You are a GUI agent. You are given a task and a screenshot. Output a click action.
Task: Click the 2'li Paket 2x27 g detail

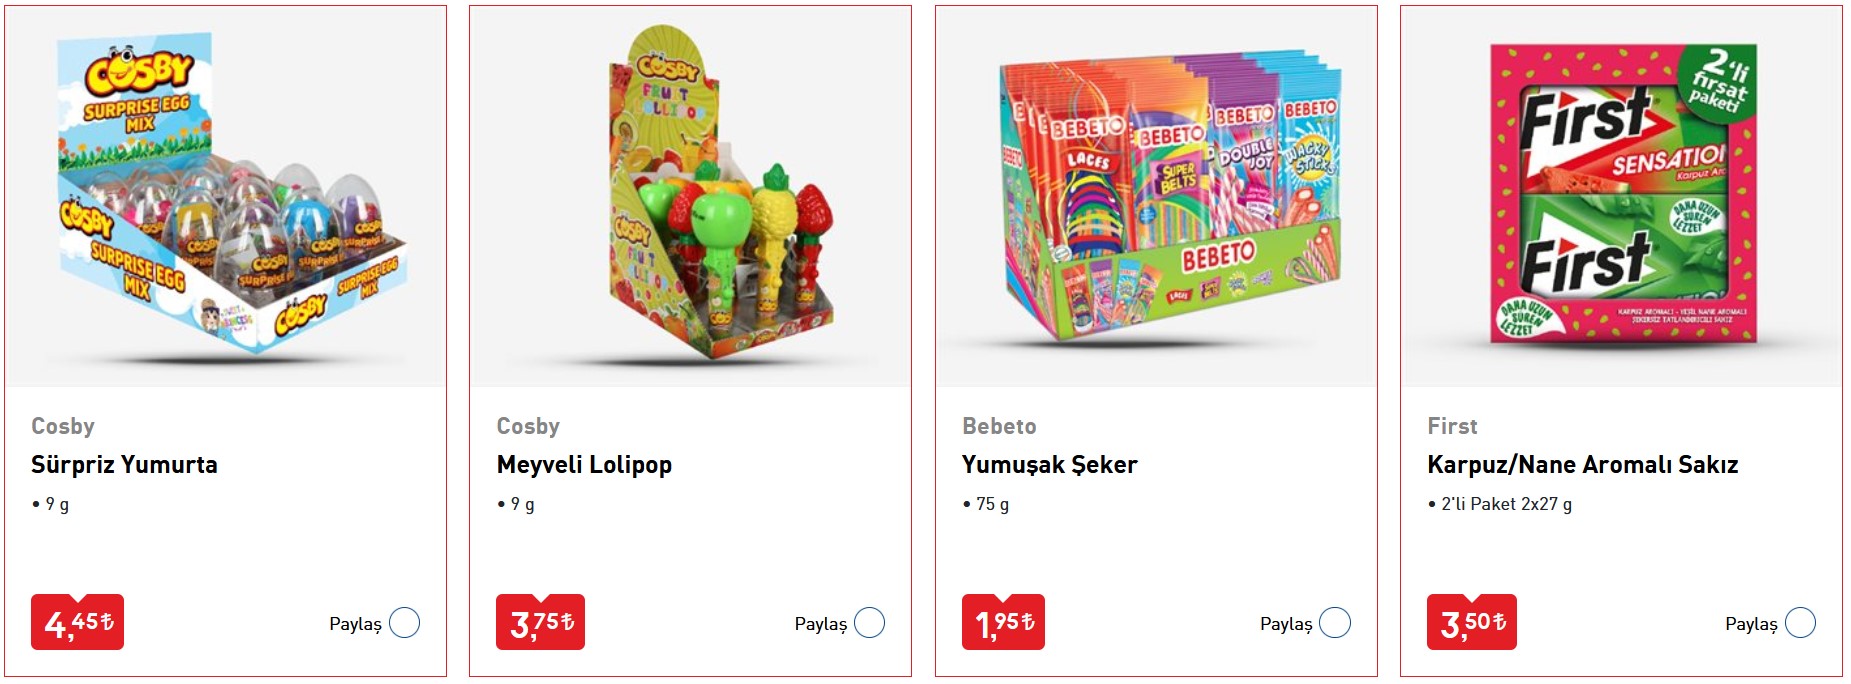1506,504
